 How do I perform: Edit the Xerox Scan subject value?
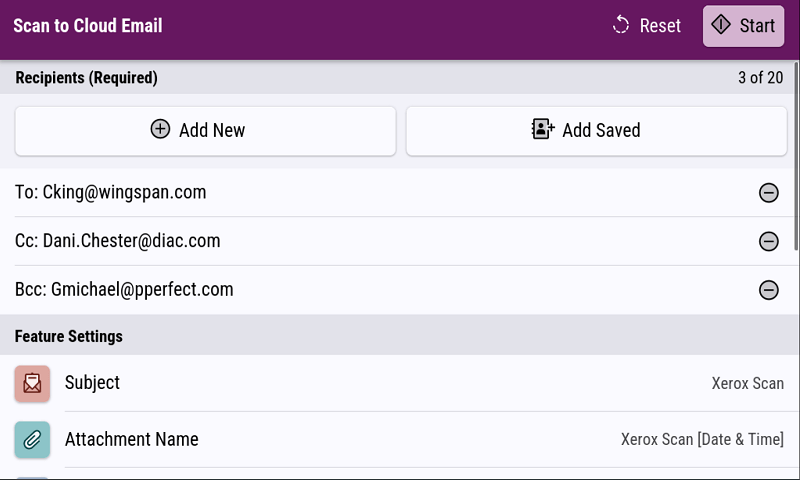(x=747, y=383)
